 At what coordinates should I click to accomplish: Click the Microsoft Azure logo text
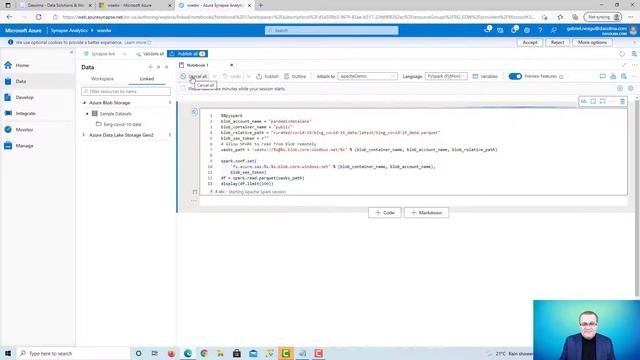pos(23,31)
